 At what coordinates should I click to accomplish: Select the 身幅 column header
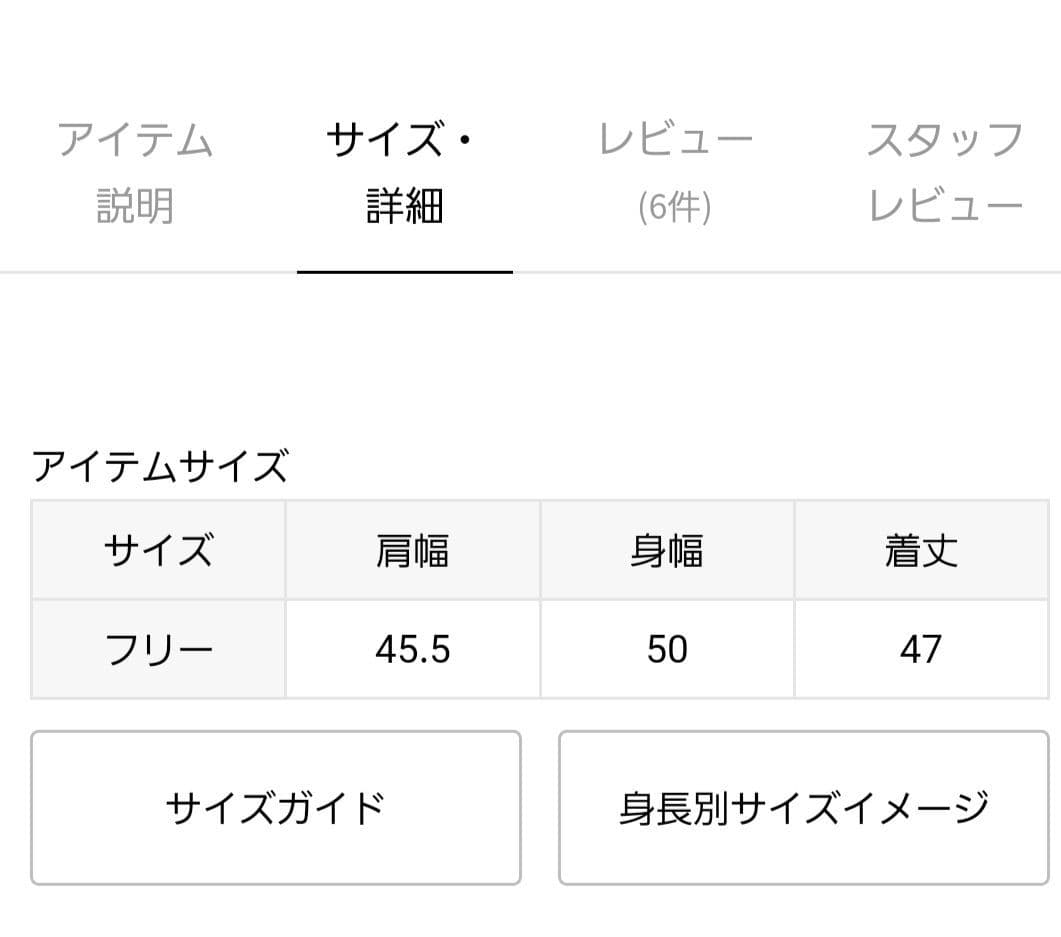pos(668,550)
